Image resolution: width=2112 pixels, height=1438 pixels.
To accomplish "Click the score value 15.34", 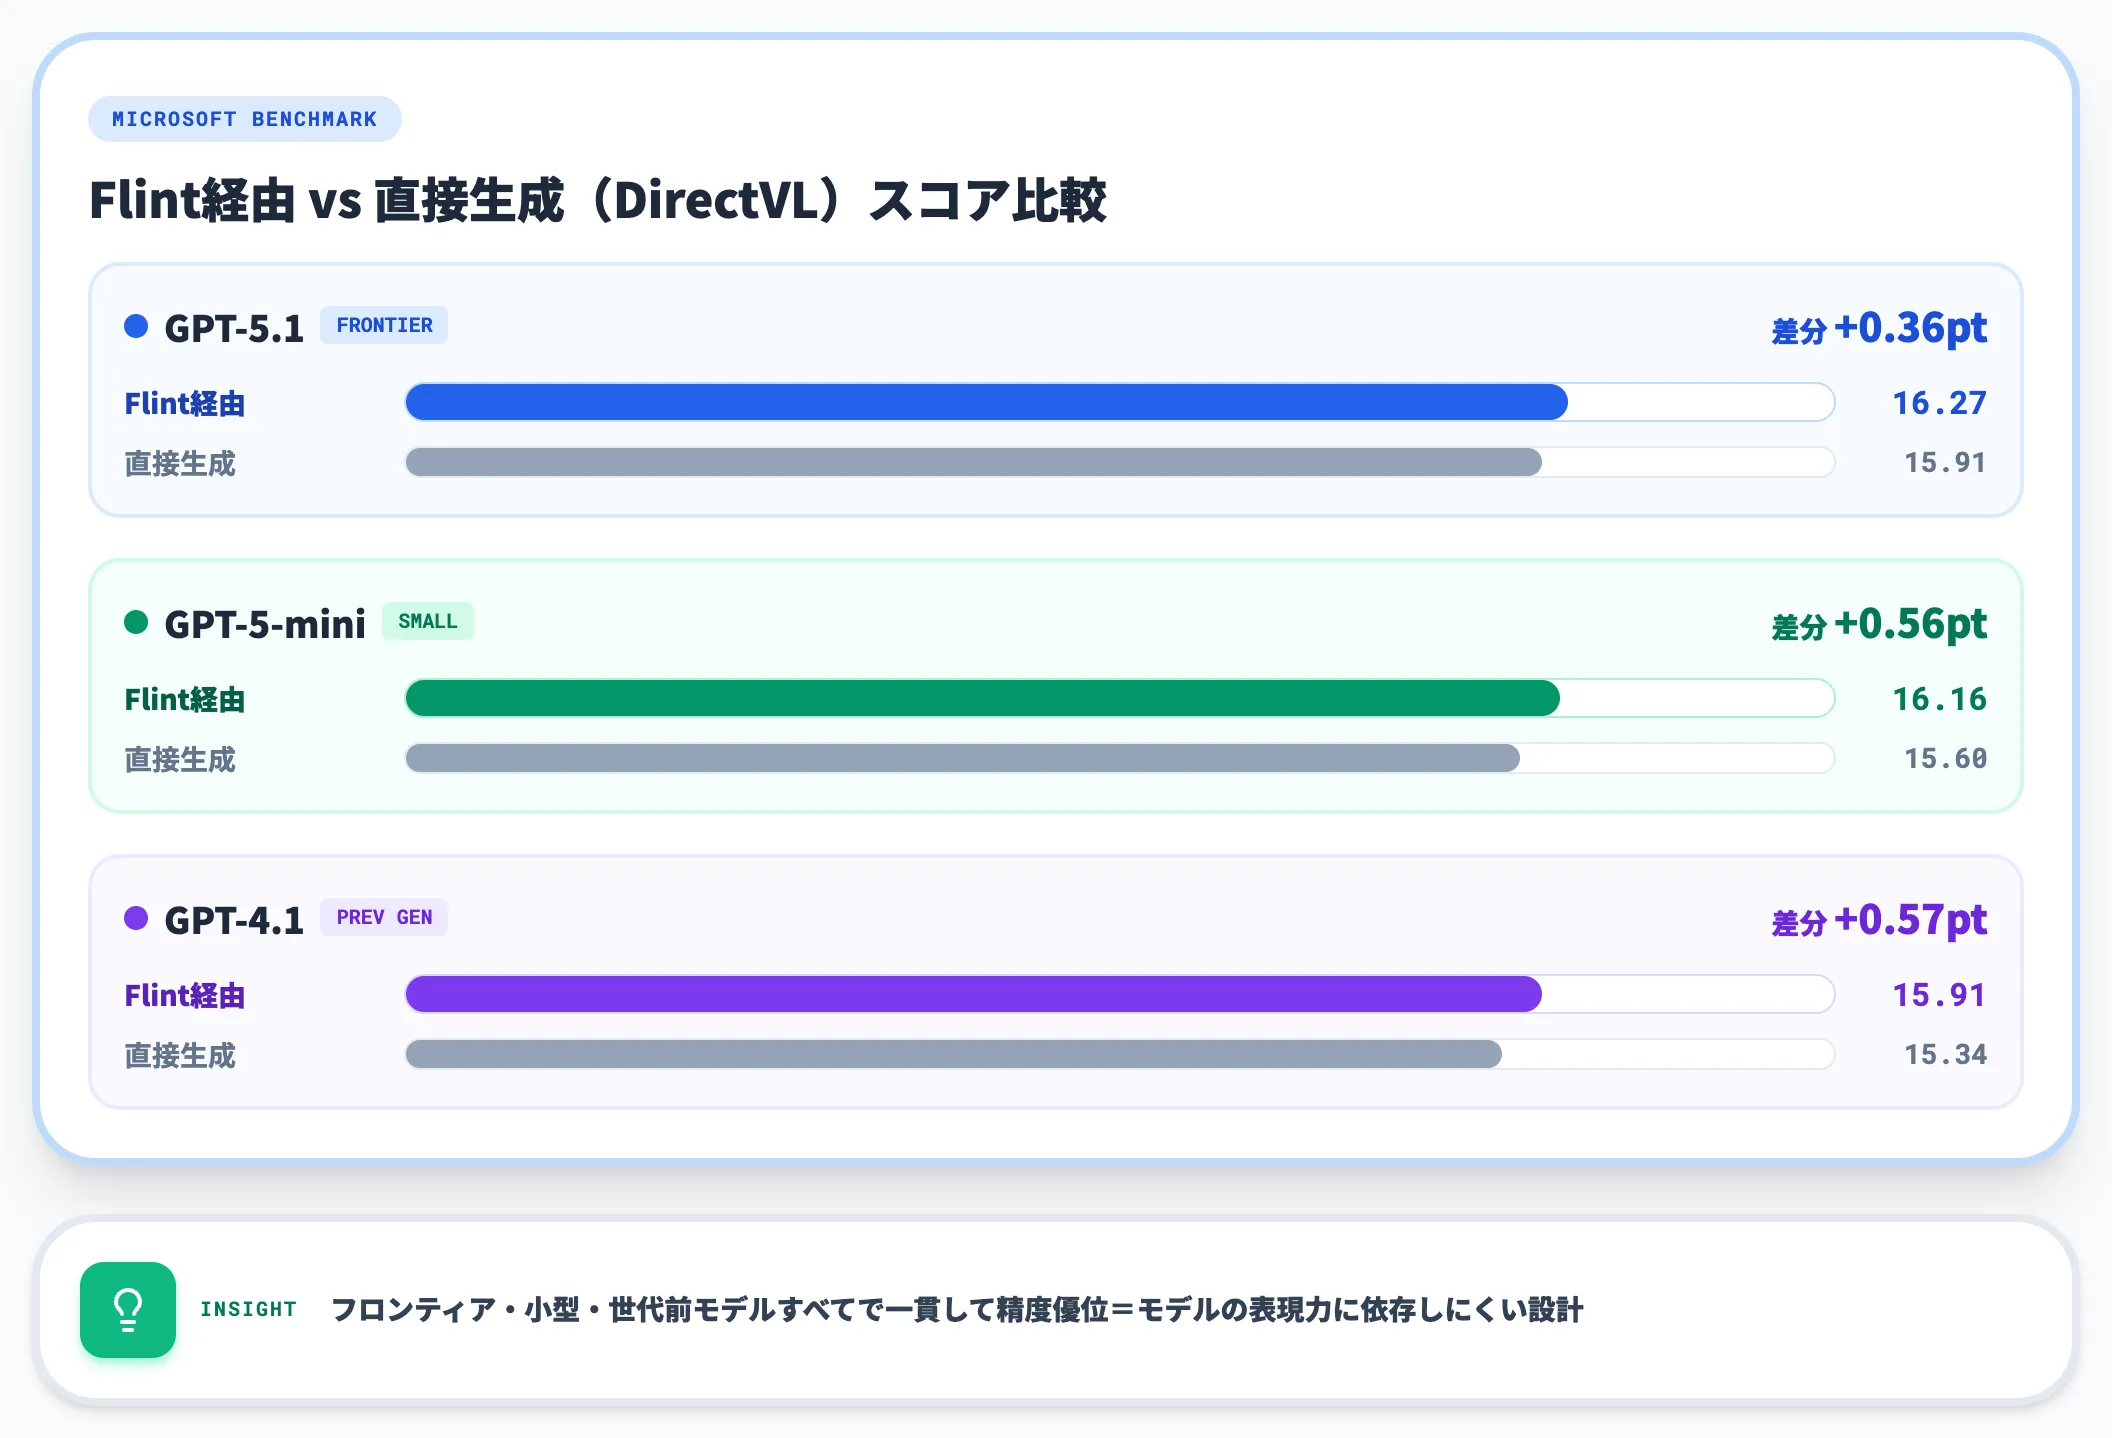I will click(1945, 1054).
